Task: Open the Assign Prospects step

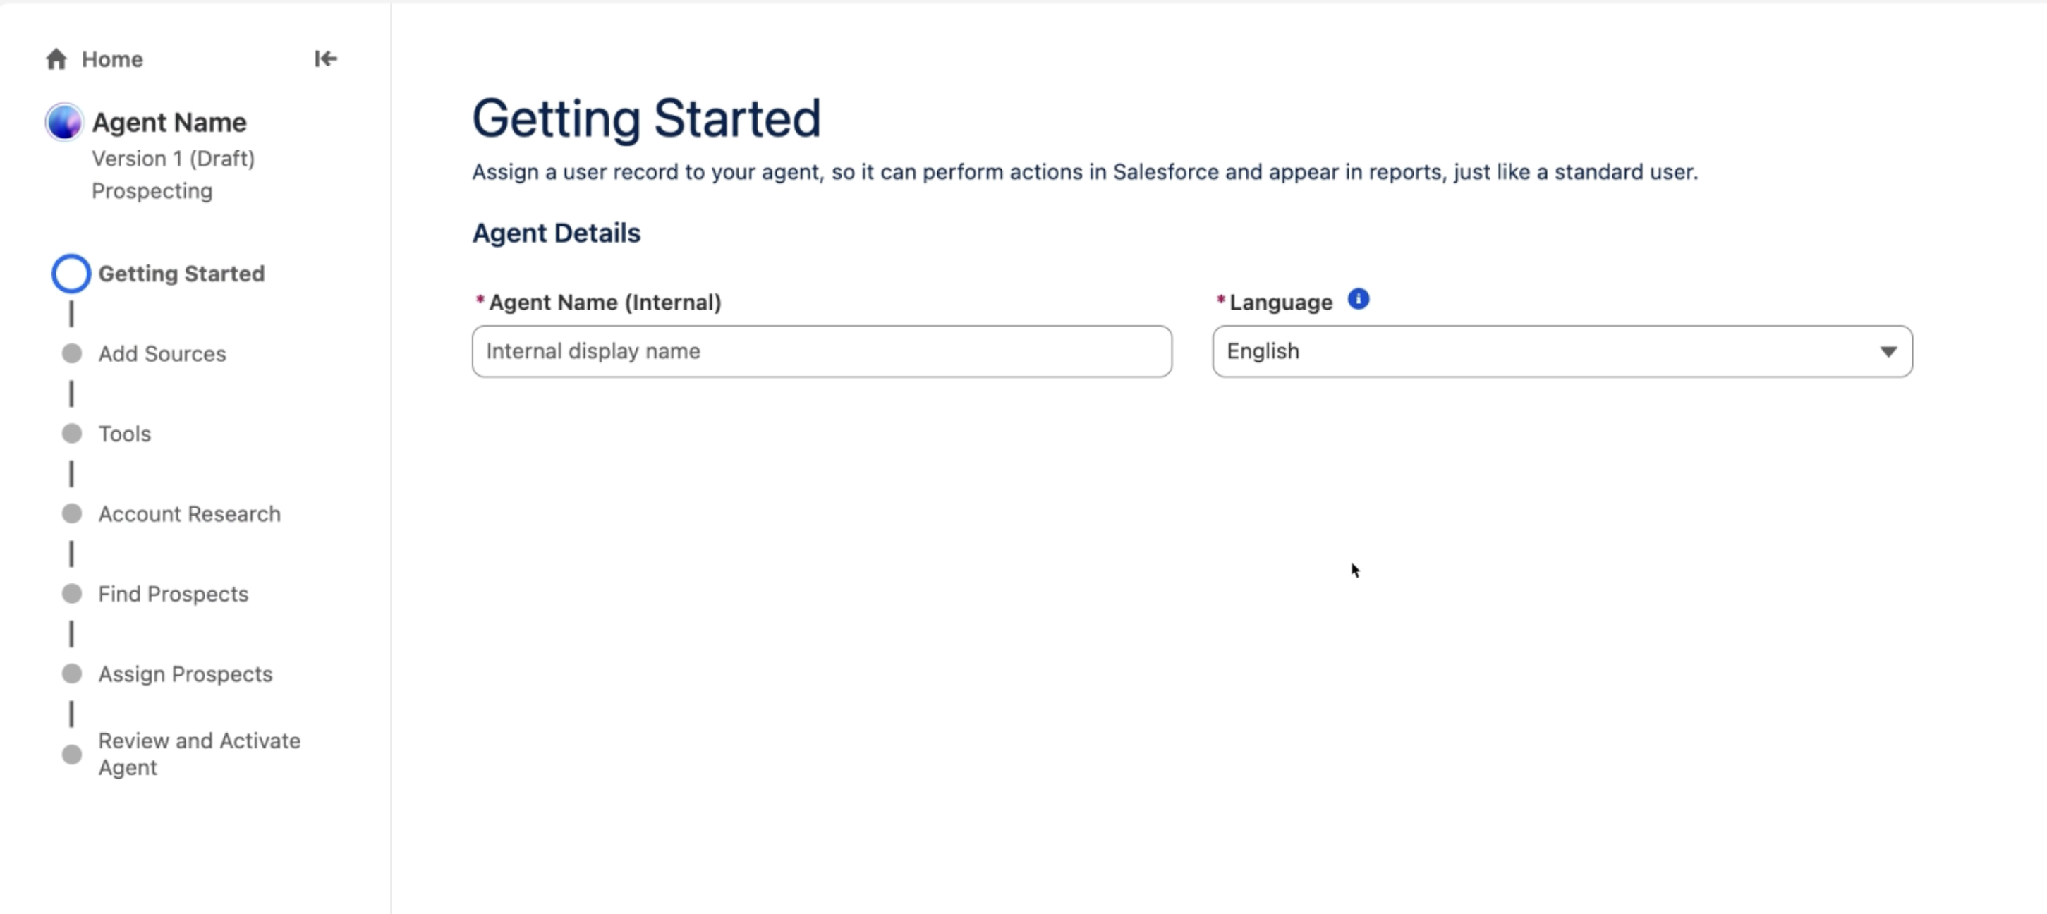Action: pos(185,673)
